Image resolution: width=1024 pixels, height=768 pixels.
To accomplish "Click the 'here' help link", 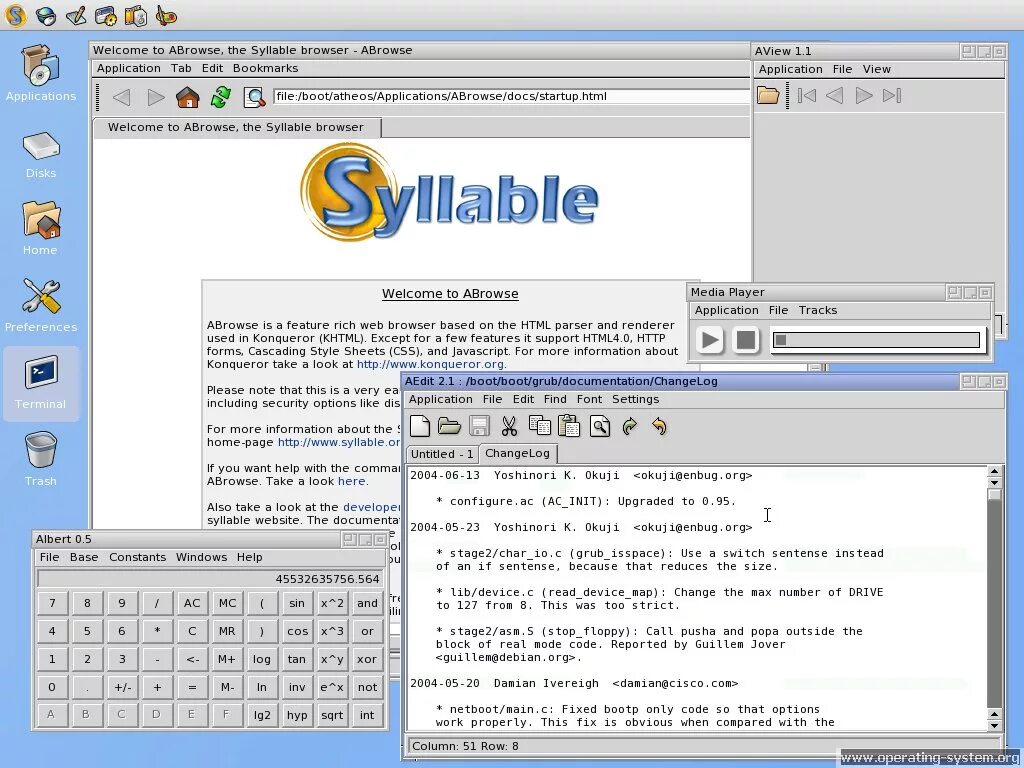I will (x=351, y=481).
